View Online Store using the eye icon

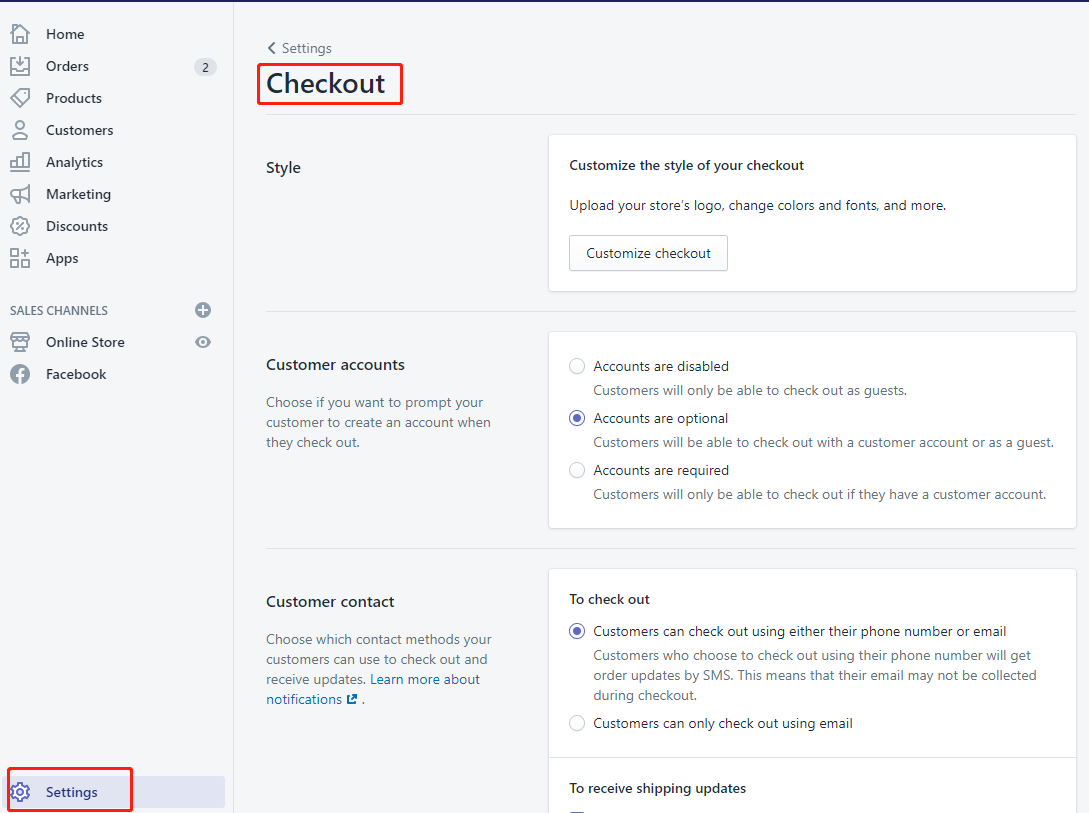point(203,342)
